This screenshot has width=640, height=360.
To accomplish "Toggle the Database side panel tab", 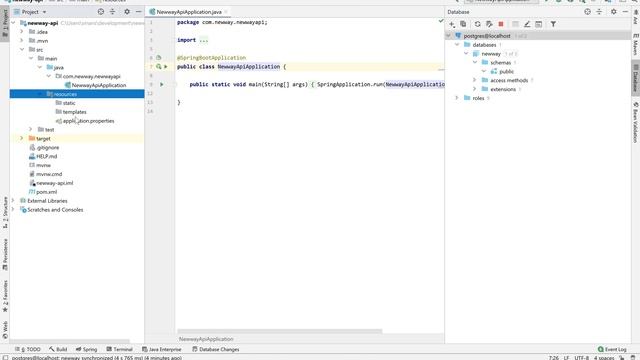I will click(636, 78).
